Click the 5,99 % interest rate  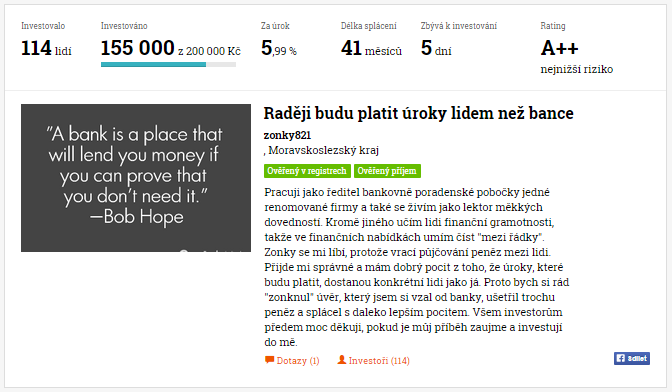click(x=279, y=48)
